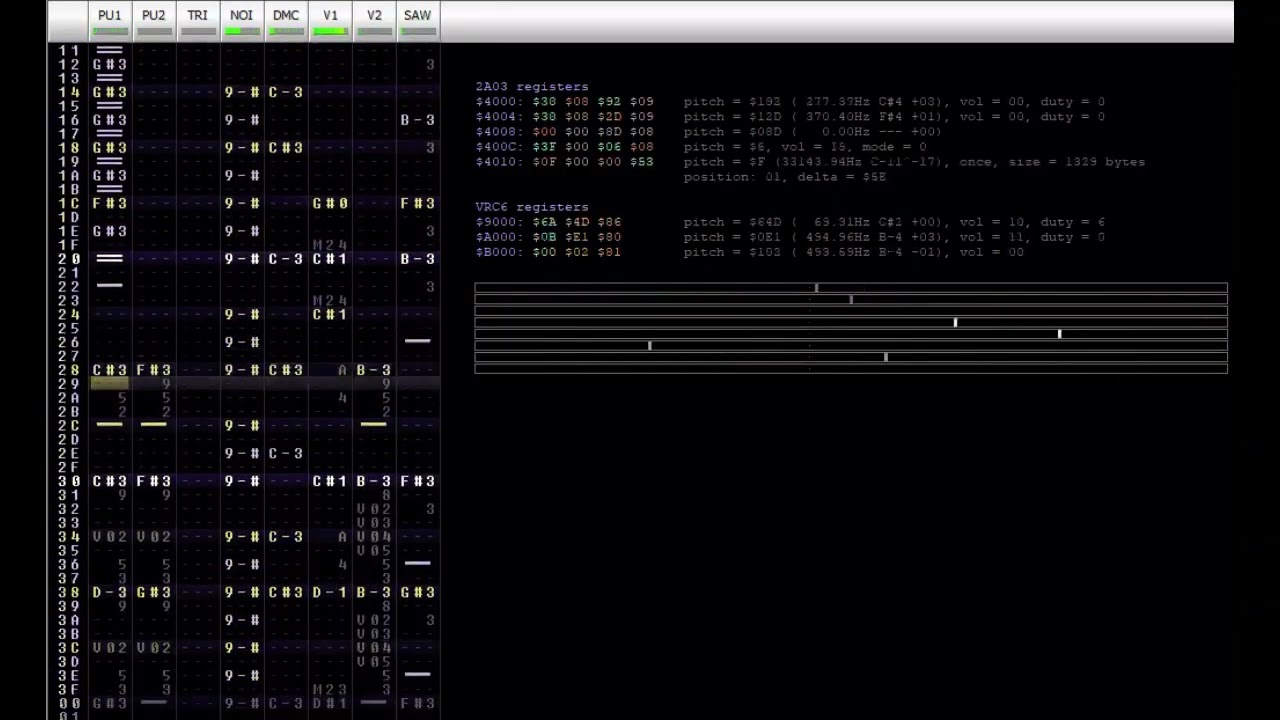Viewport: 1280px width, 720px height.
Task: Click the $B000 VRC6 register line
Action: pyautogui.click(x=749, y=252)
